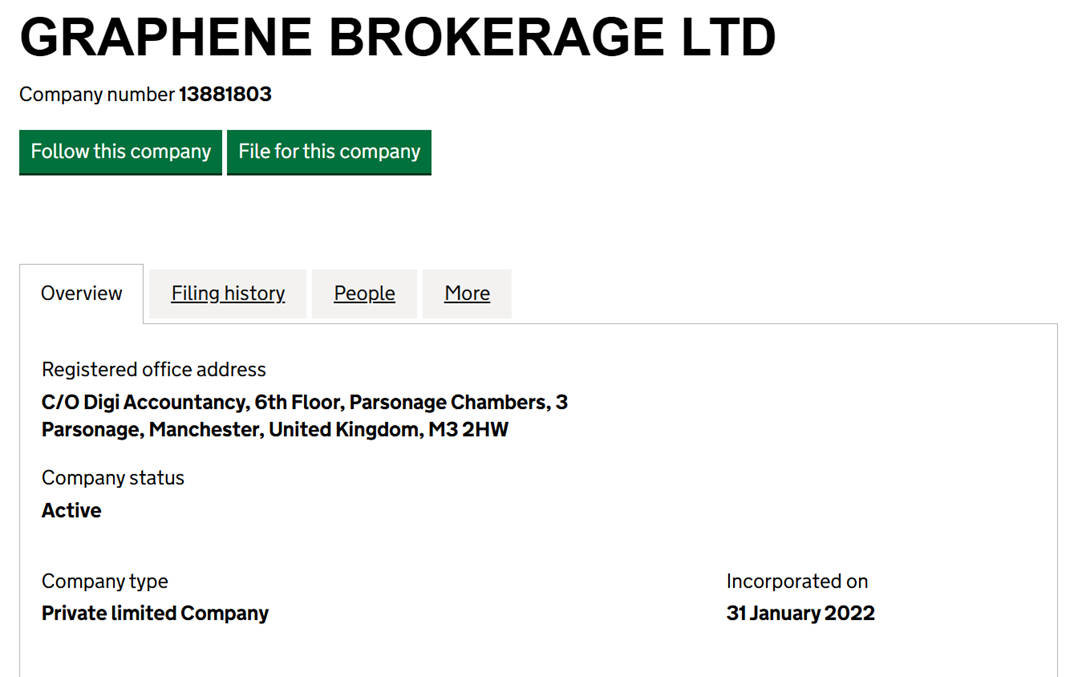Open the More tab

tap(467, 293)
